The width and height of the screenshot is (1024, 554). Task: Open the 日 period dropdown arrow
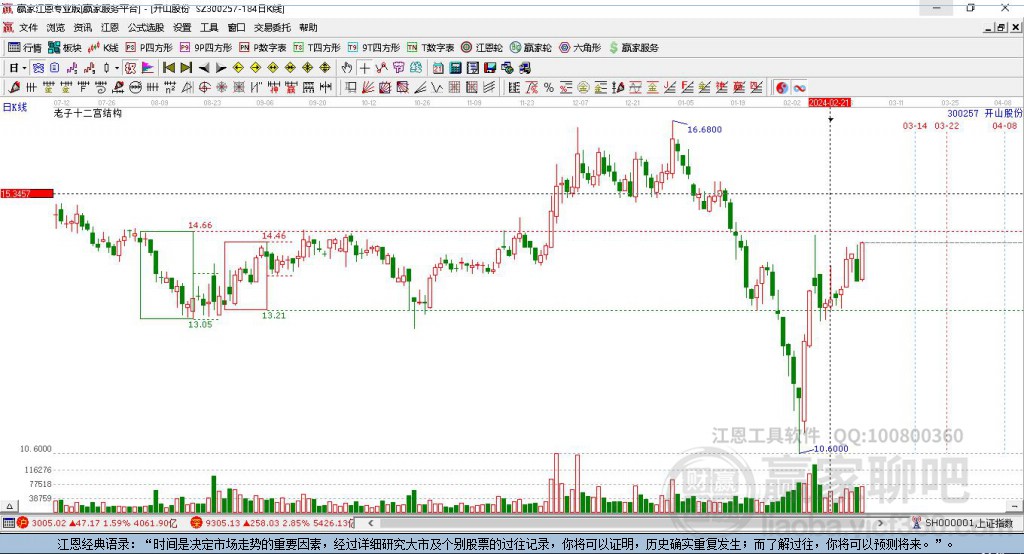click(x=24, y=68)
